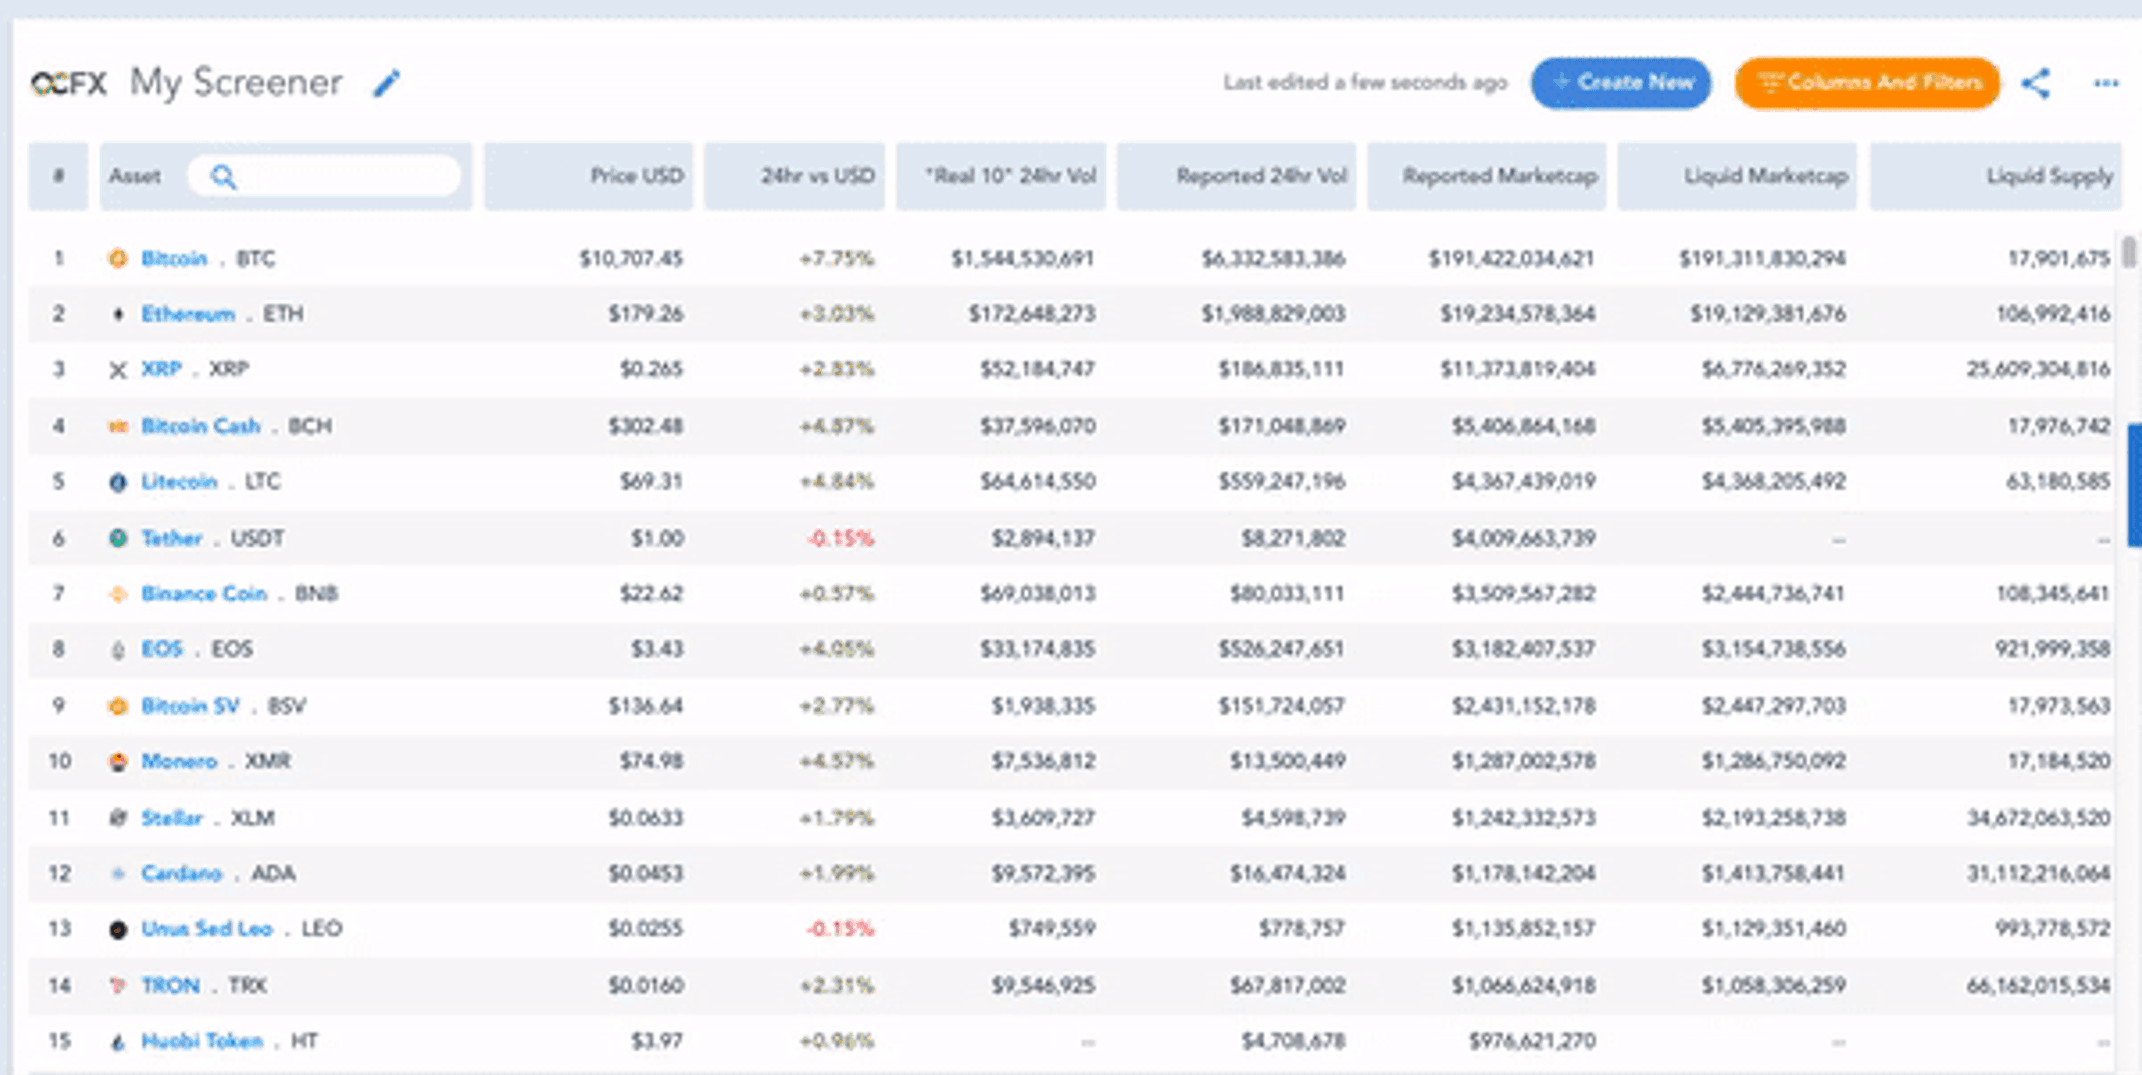Click the search magnifier icon in Asset field

pyautogui.click(x=224, y=177)
